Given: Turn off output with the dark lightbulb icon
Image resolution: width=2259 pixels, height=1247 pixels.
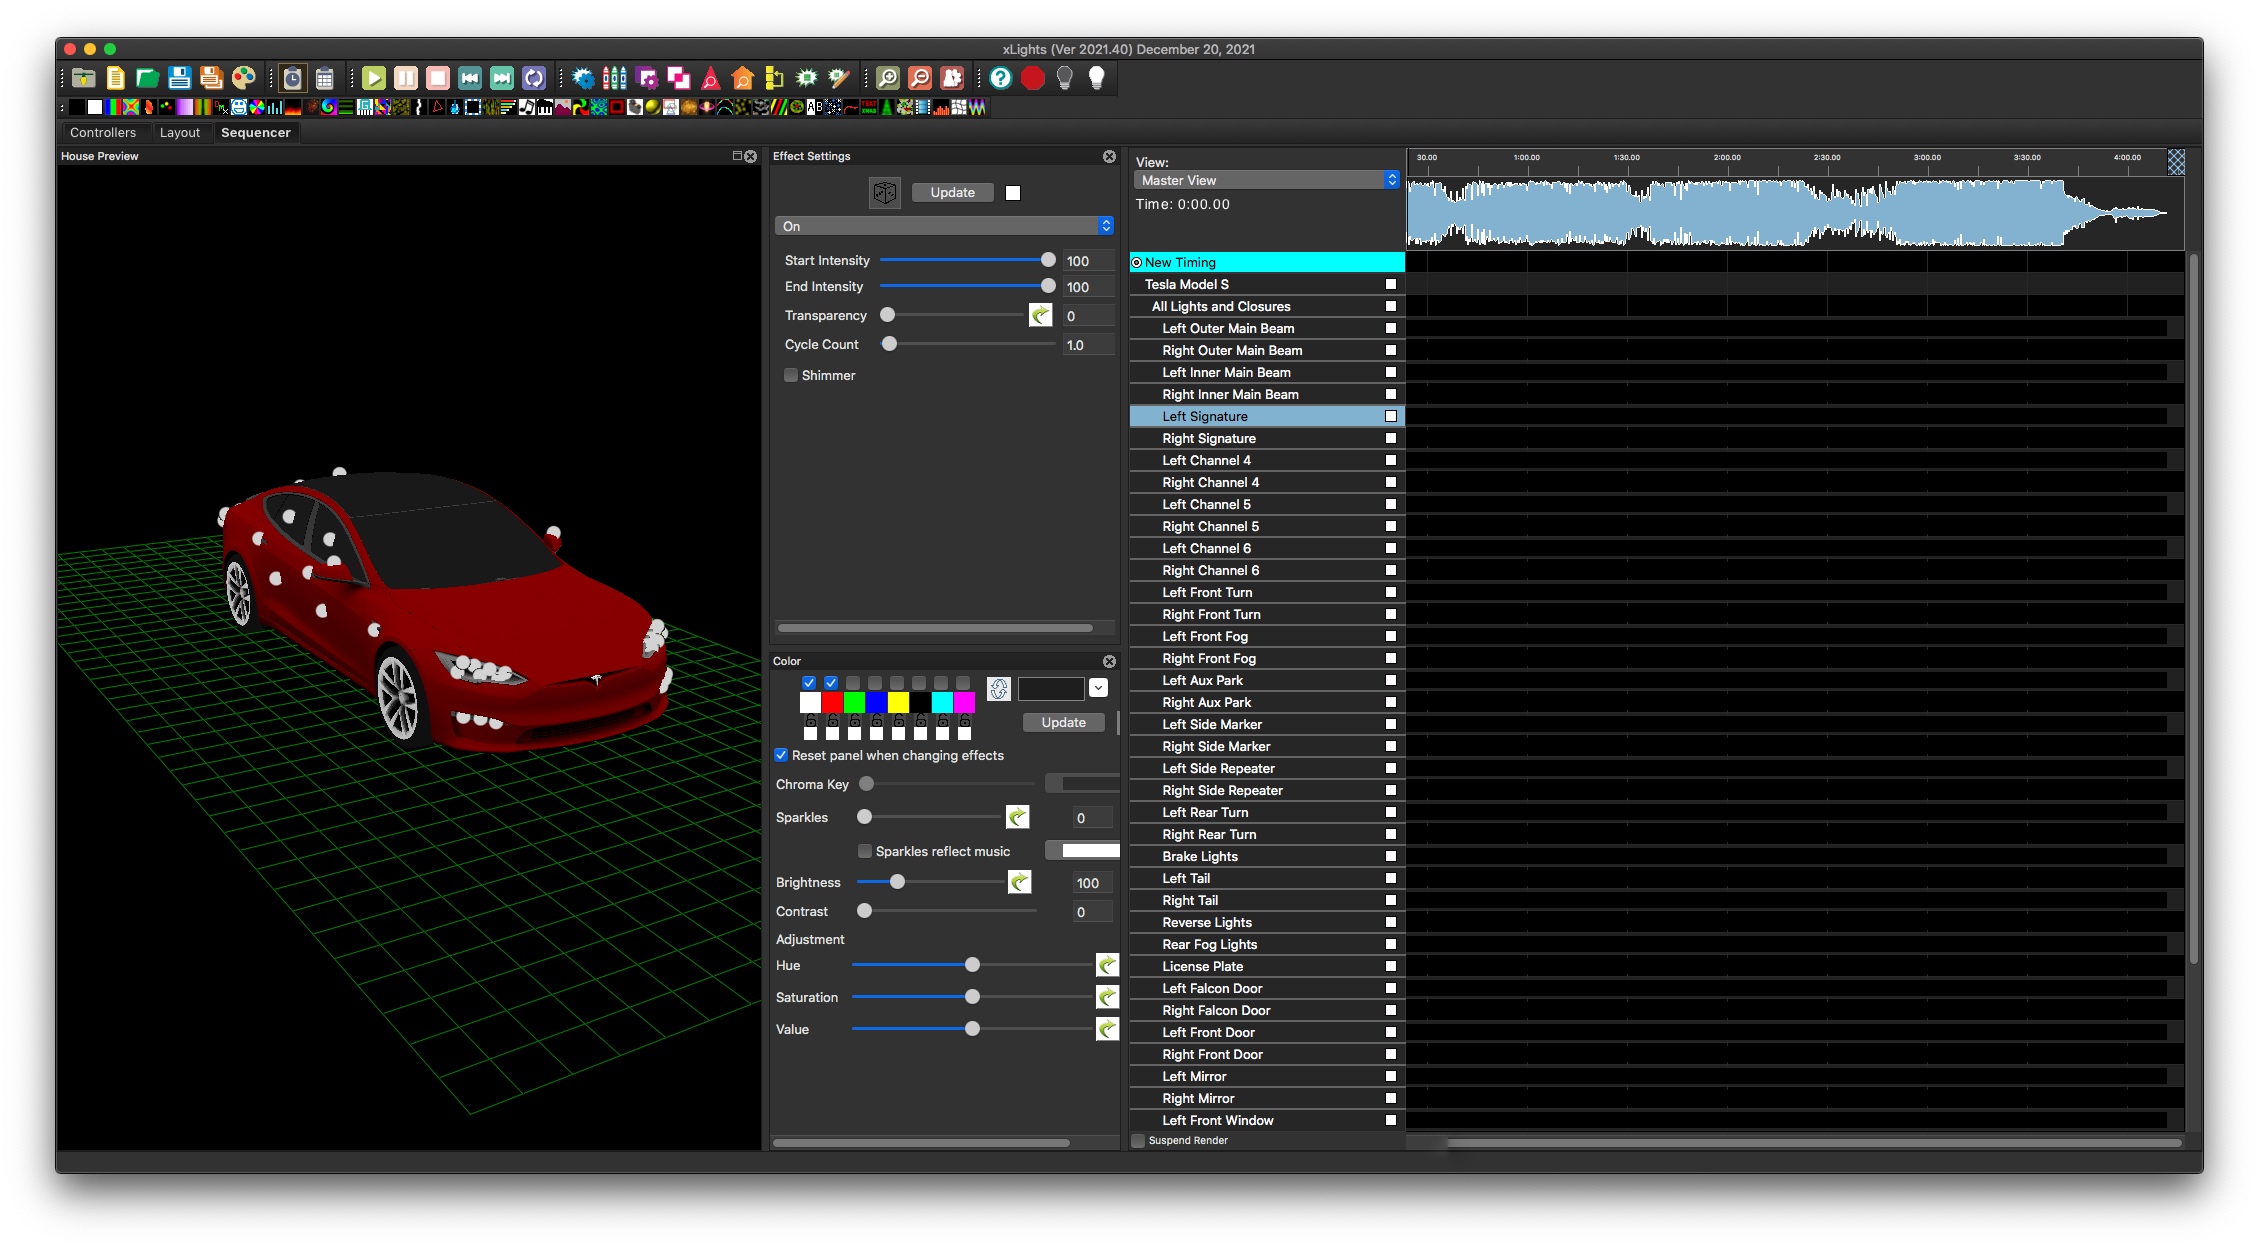Looking at the screenshot, I should point(1065,78).
